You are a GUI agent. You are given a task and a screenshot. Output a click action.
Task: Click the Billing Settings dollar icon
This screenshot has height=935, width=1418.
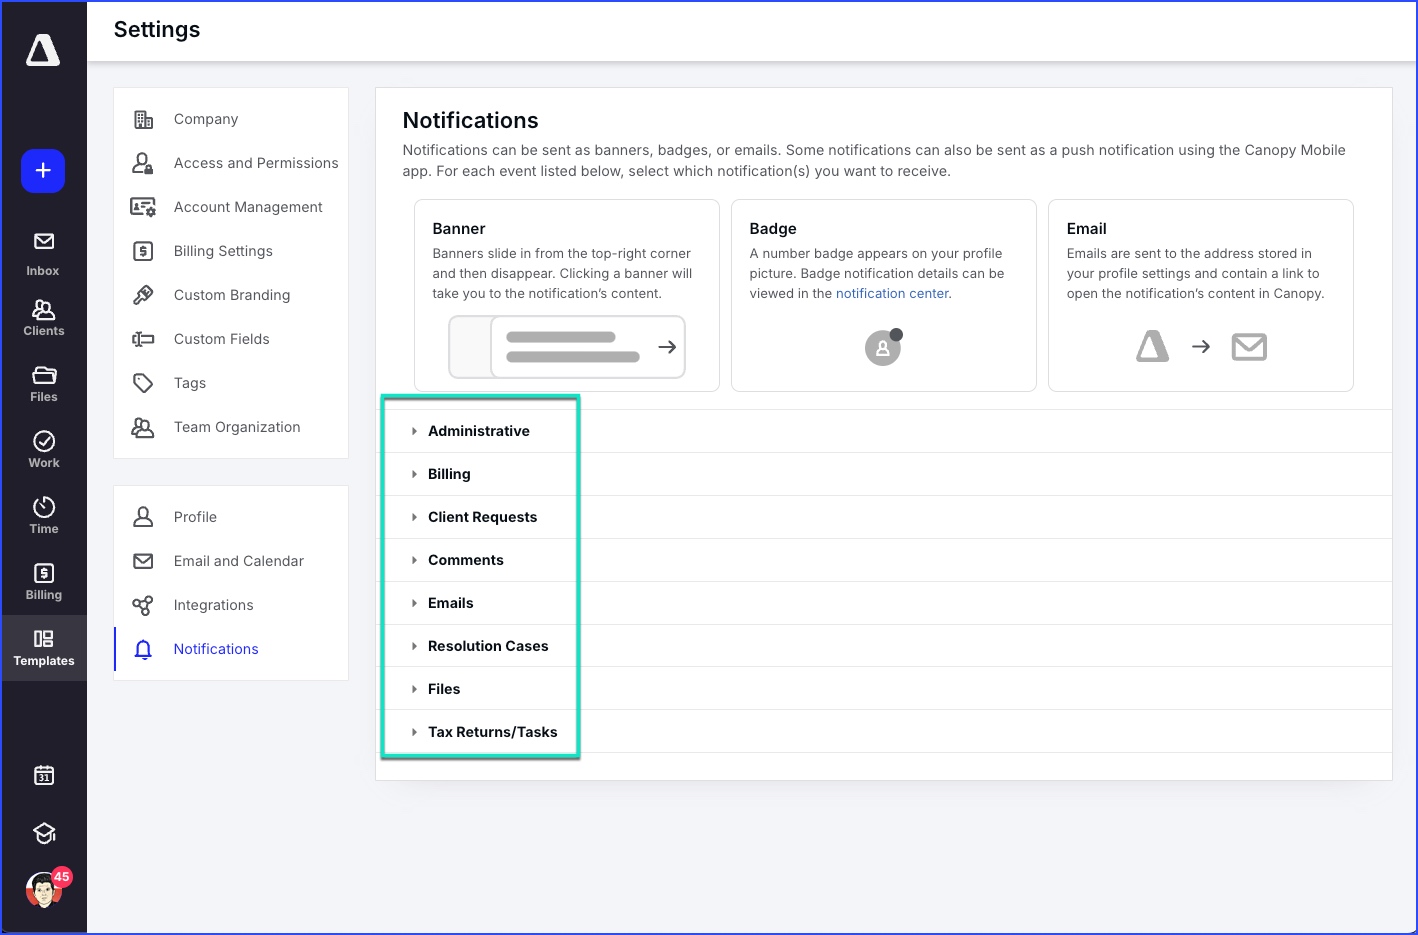tap(143, 251)
